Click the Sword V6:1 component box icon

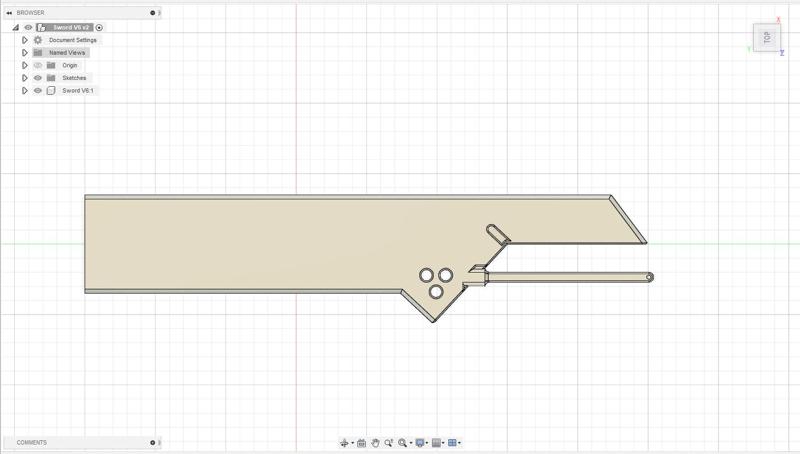pyautogui.click(x=51, y=90)
